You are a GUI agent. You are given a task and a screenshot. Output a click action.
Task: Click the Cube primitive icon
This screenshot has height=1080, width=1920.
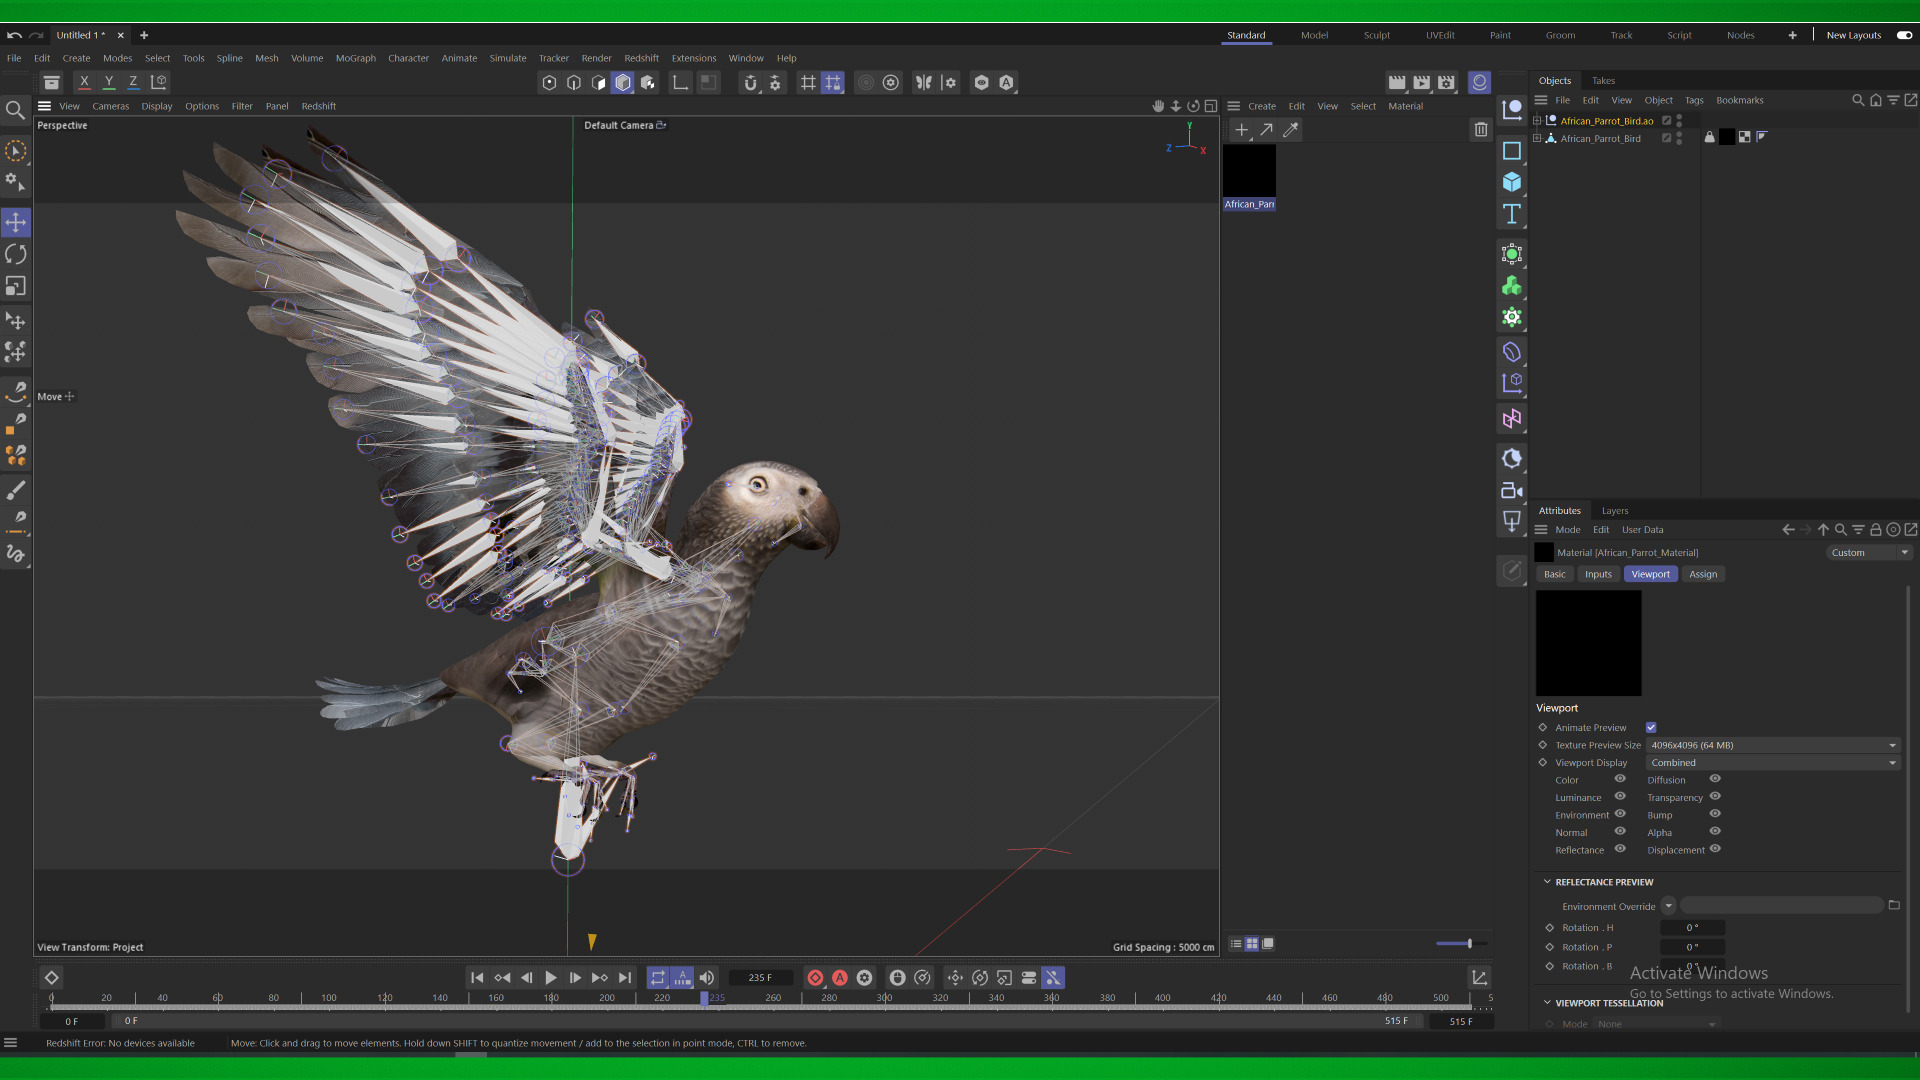[x=1512, y=182]
